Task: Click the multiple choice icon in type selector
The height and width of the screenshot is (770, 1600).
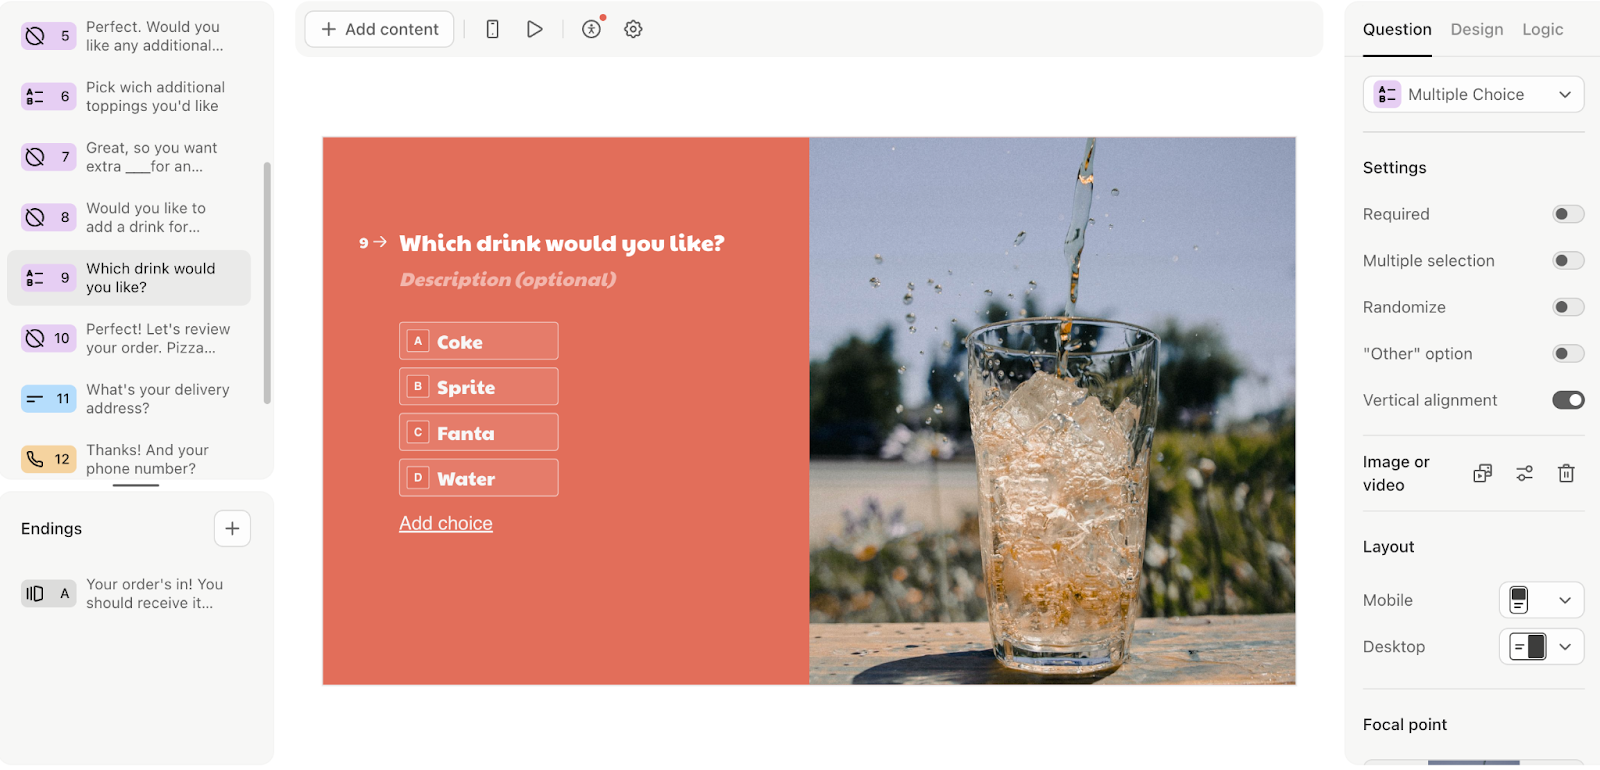Action: pyautogui.click(x=1386, y=94)
